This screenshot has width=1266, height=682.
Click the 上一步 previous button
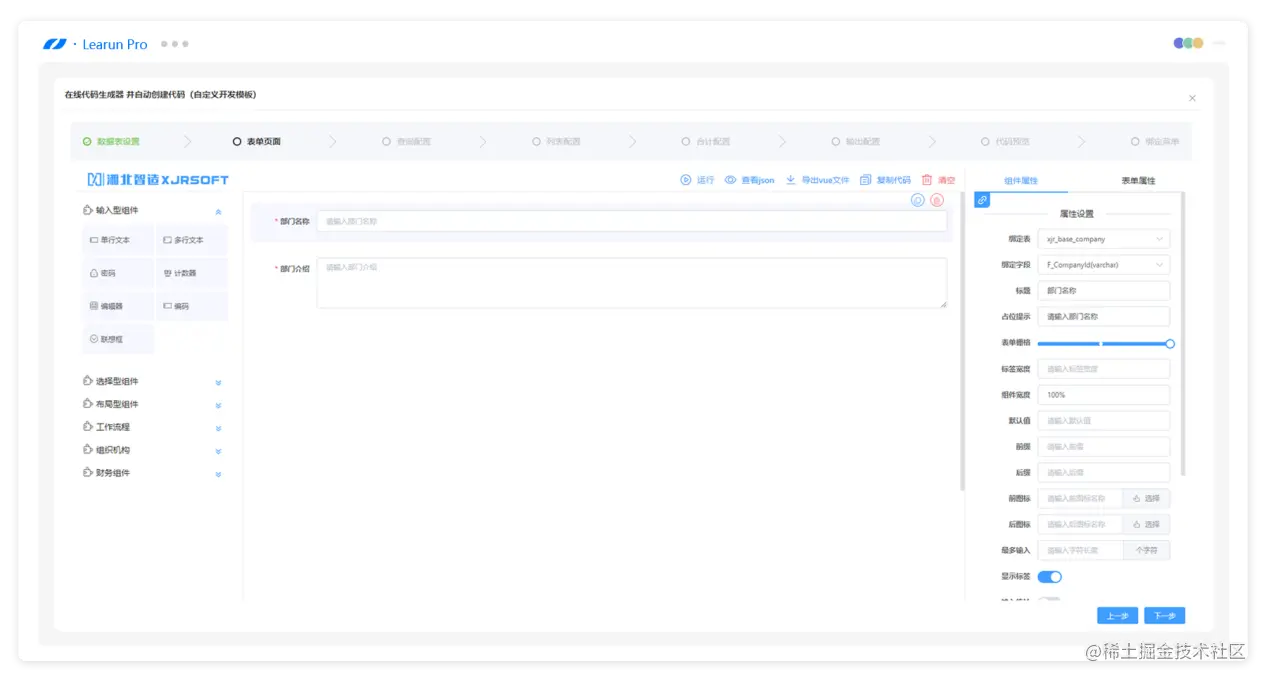point(1117,616)
